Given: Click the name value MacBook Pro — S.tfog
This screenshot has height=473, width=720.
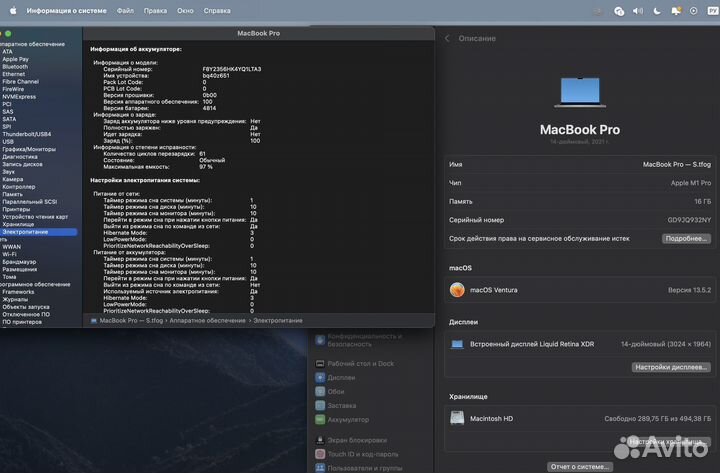Looking at the screenshot, I should pyautogui.click(x=677, y=164).
